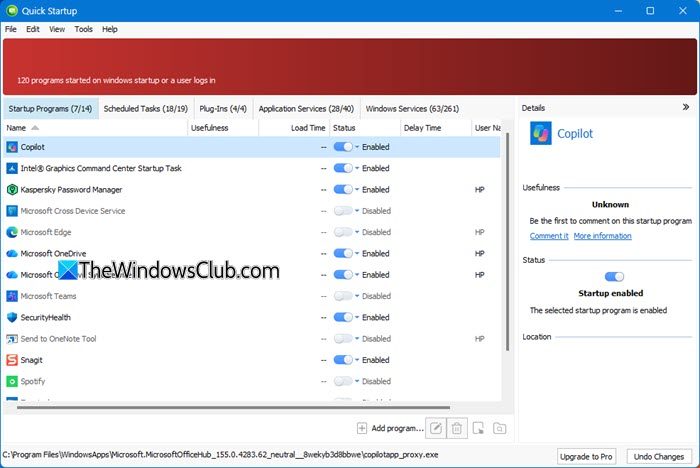Collapse the Details panel with double chevron
Viewport: 700px width, 468px height.
[x=686, y=107]
